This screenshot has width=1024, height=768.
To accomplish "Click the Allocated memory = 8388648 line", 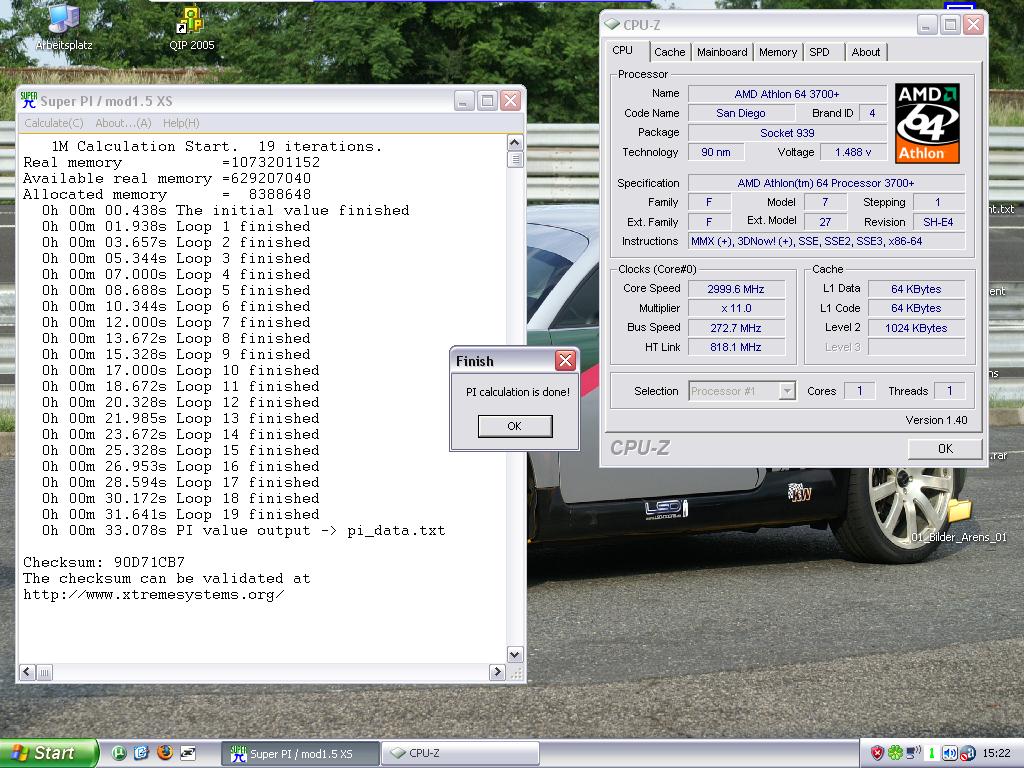I will [x=167, y=194].
